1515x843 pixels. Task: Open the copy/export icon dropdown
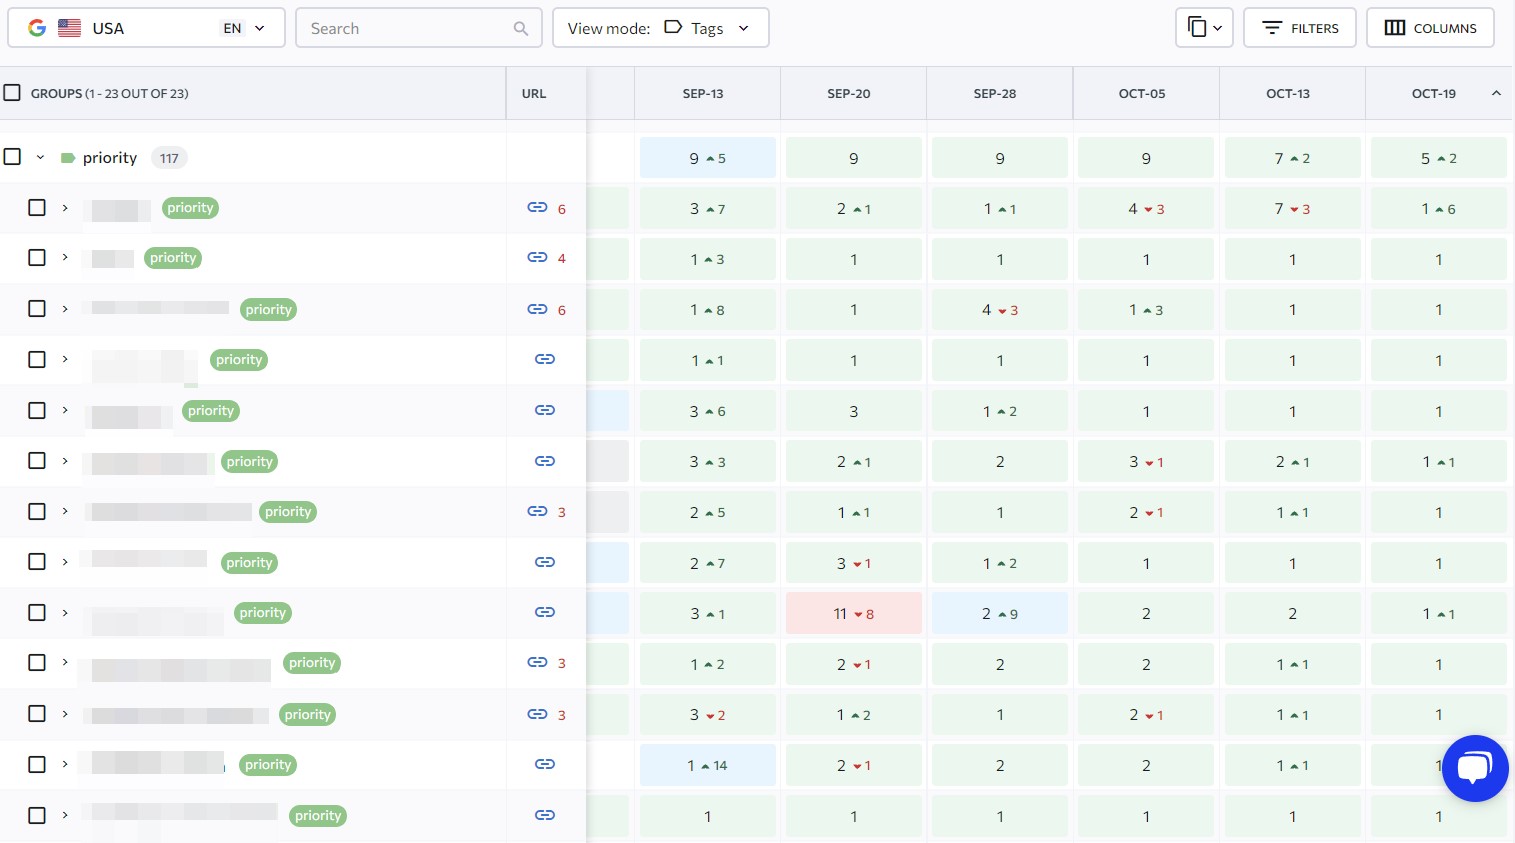1204,28
